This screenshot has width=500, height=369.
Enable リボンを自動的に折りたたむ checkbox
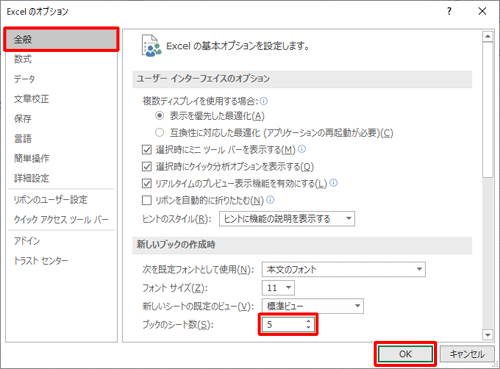click(147, 200)
